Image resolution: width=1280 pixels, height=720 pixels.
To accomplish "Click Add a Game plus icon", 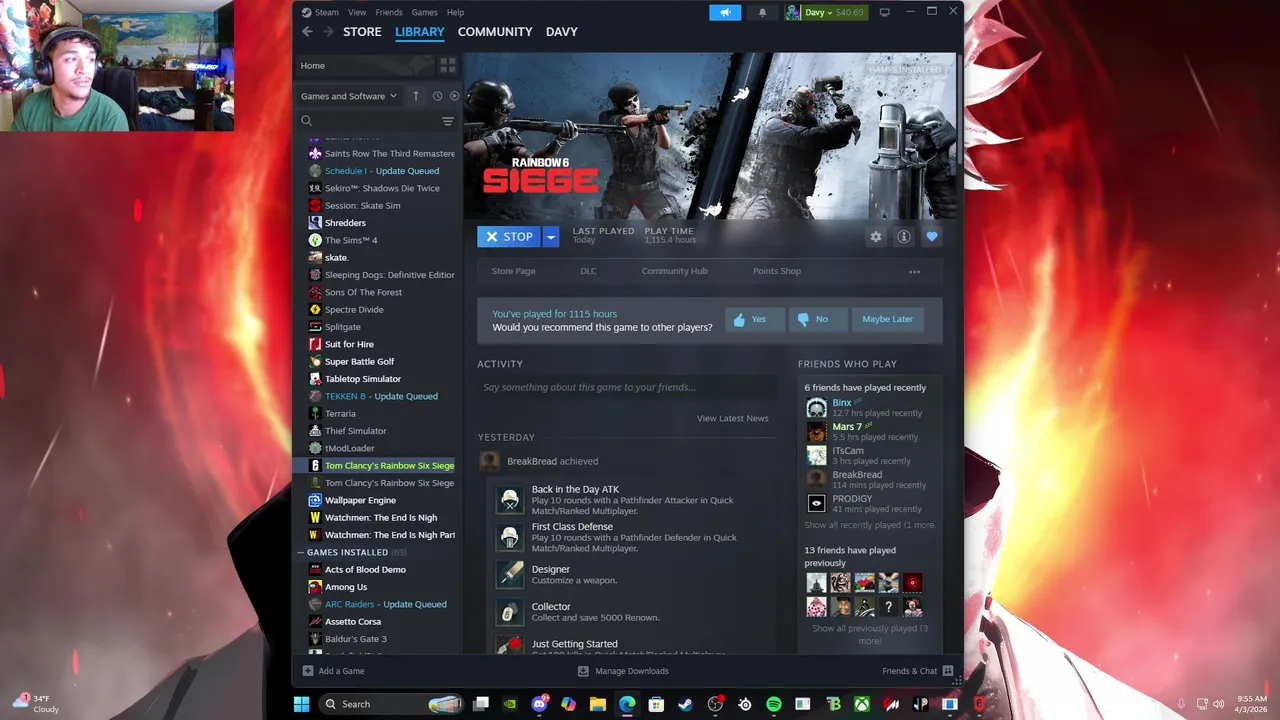I will (x=308, y=671).
